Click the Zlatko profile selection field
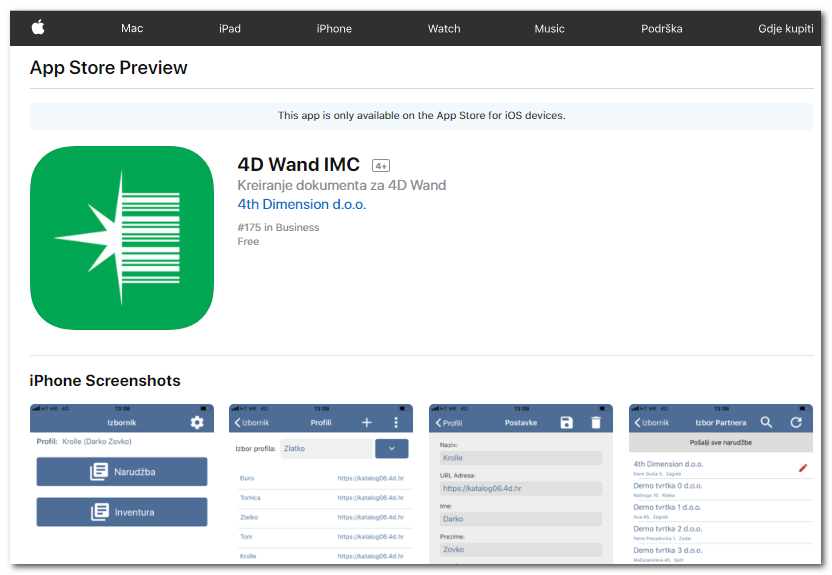Screen dimensions: 832x575 click(326, 449)
